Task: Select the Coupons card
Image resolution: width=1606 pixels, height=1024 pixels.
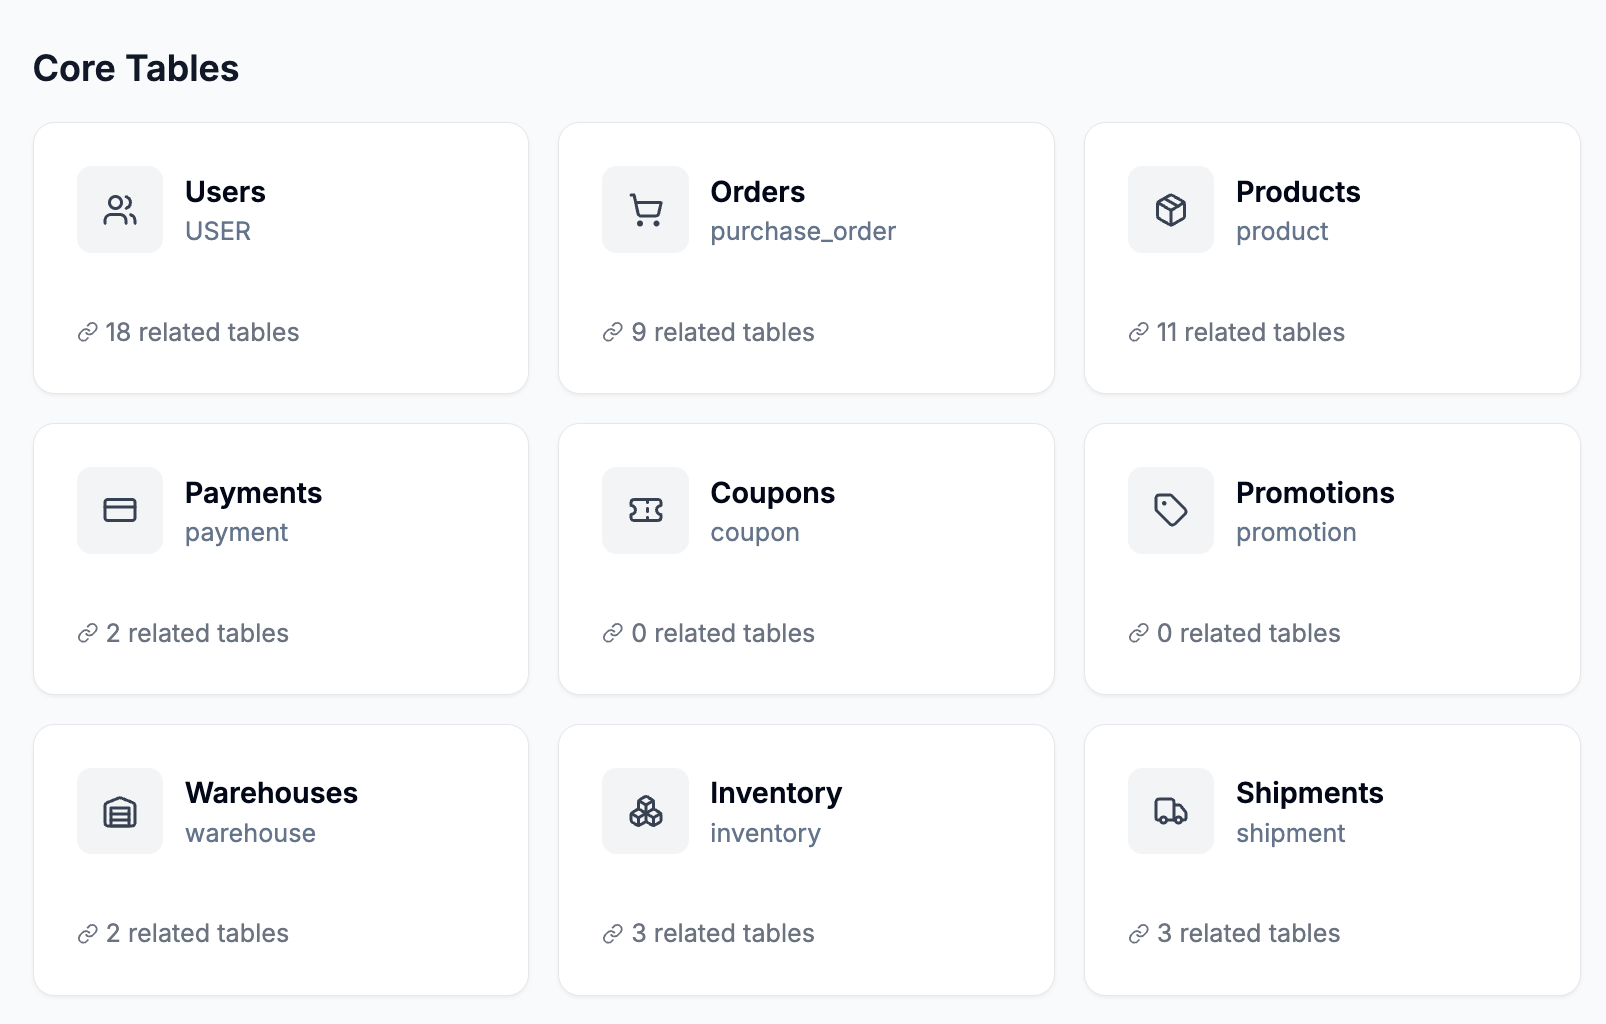Action: tap(806, 559)
